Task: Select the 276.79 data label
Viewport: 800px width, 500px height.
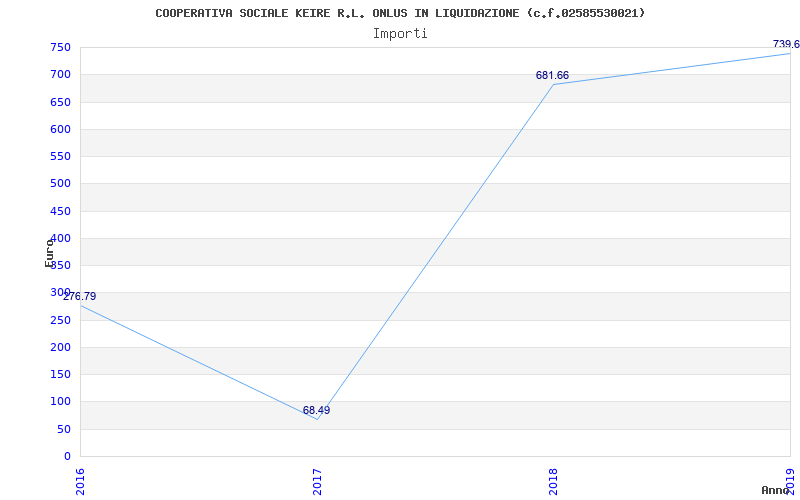Action: (x=80, y=296)
